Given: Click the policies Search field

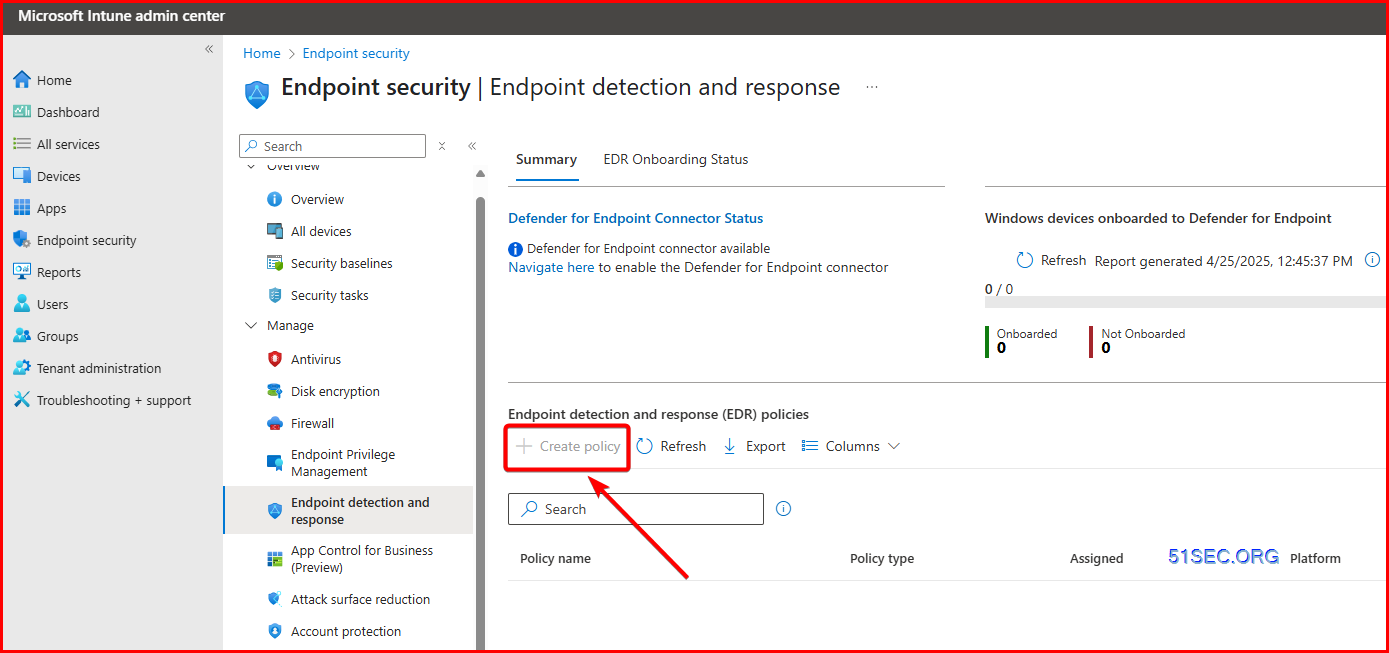Looking at the screenshot, I should tap(636, 509).
